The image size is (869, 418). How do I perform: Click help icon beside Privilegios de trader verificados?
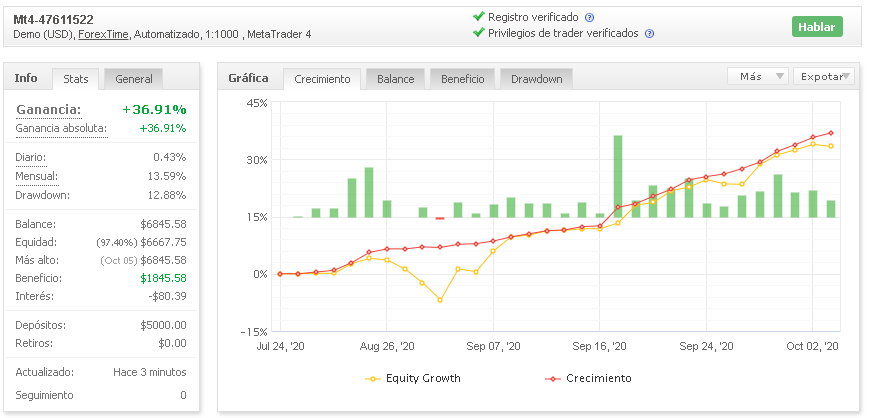pos(649,34)
